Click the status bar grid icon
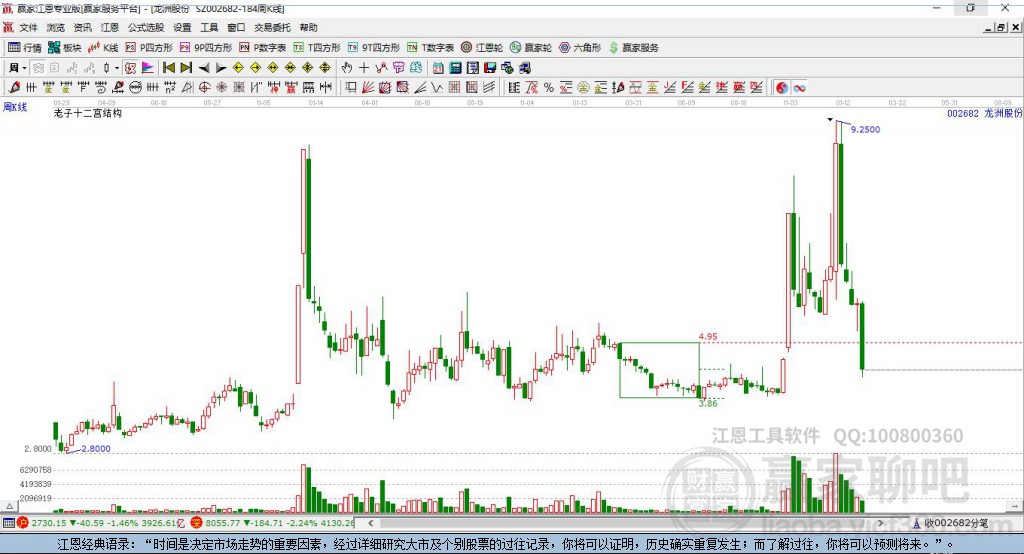This screenshot has width=1024, height=554. tap(8, 523)
